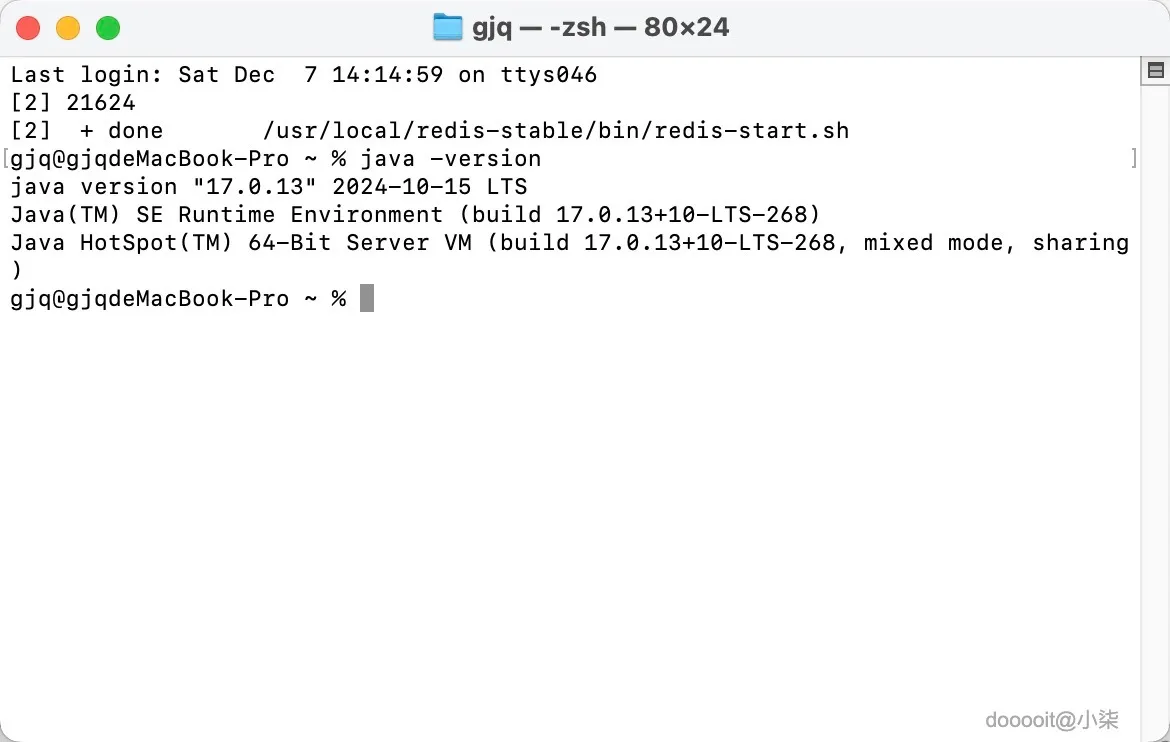Image resolution: width=1170 pixels, height=742 pixels.
Task: Click the "17.0.13" quoted version string
Action: pyautogui.click(x=248, y=186)
